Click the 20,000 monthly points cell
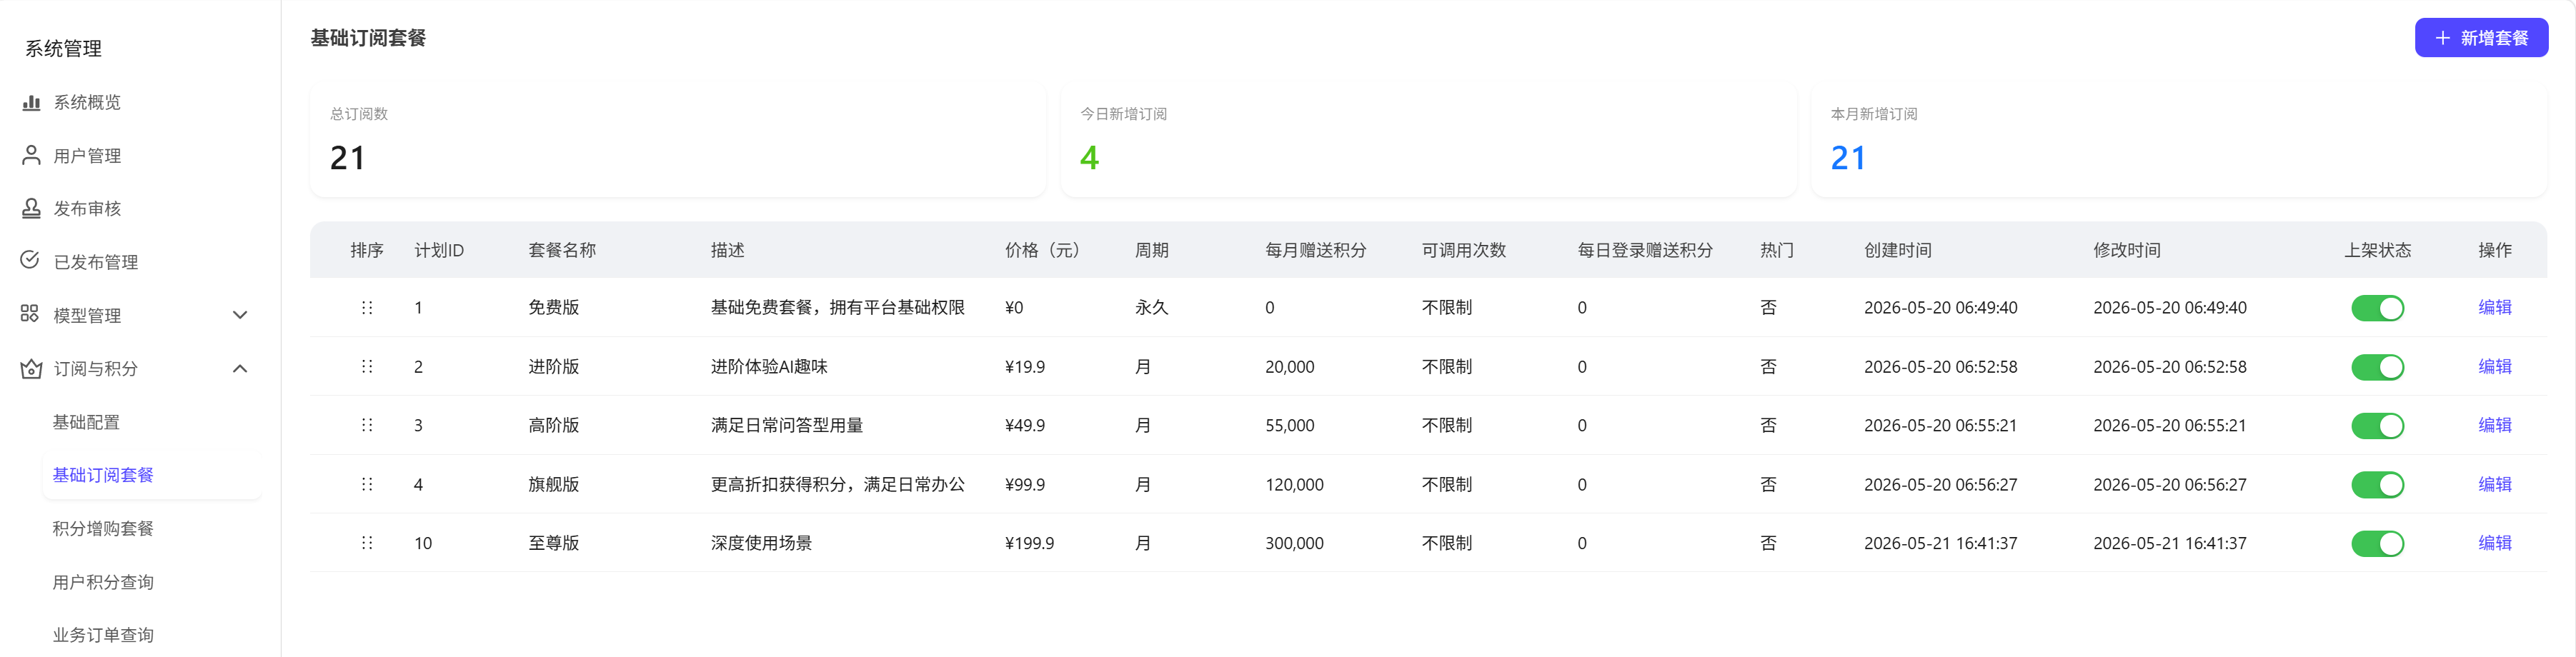 coord(1289,367)
